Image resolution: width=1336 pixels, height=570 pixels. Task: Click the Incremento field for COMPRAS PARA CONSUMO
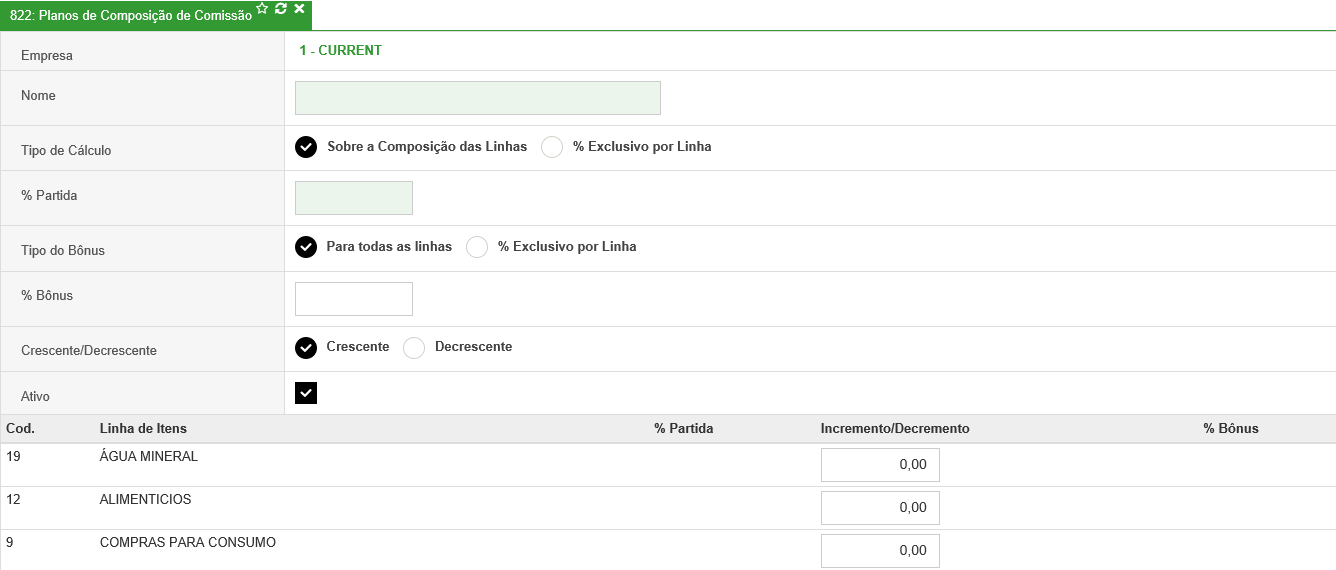point(880,551)
